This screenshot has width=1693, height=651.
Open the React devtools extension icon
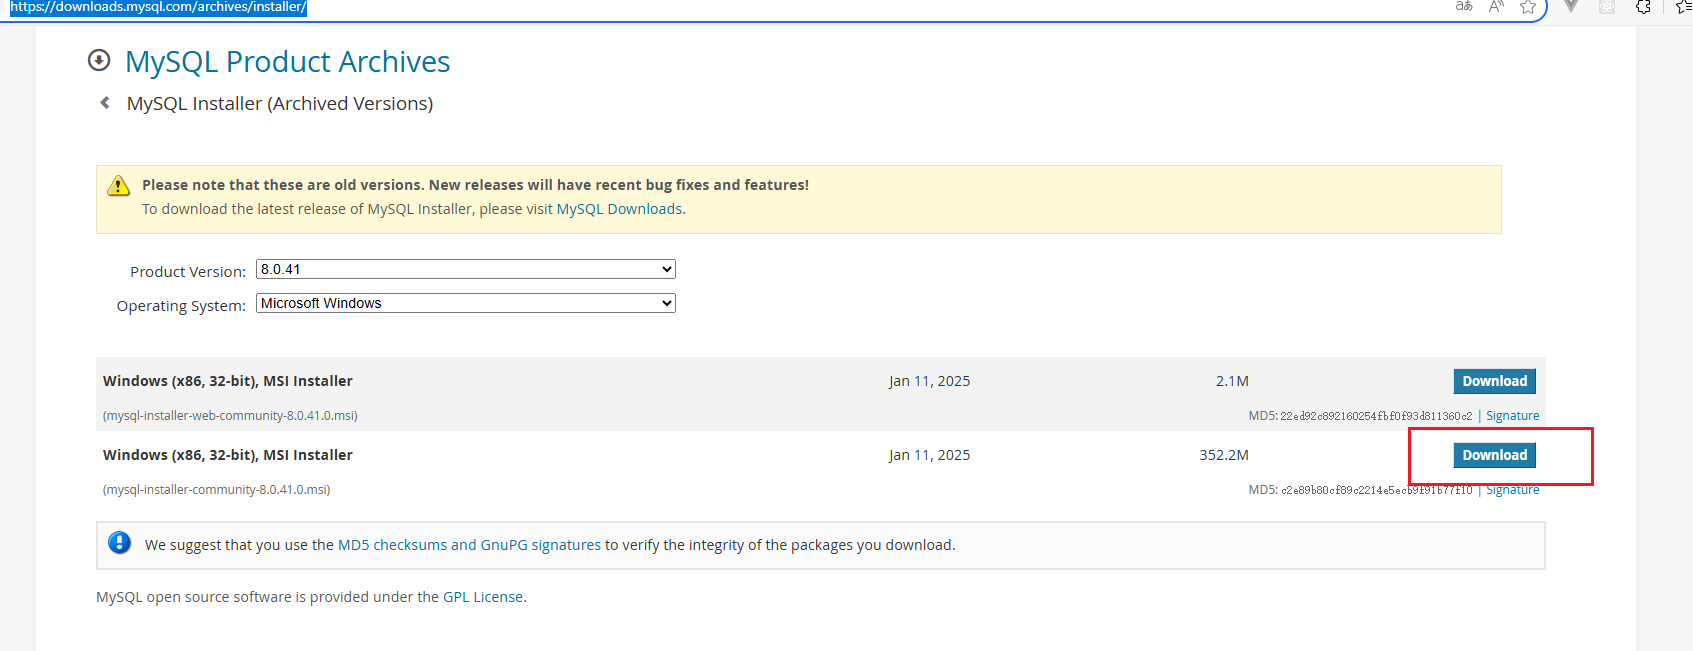1607,7
